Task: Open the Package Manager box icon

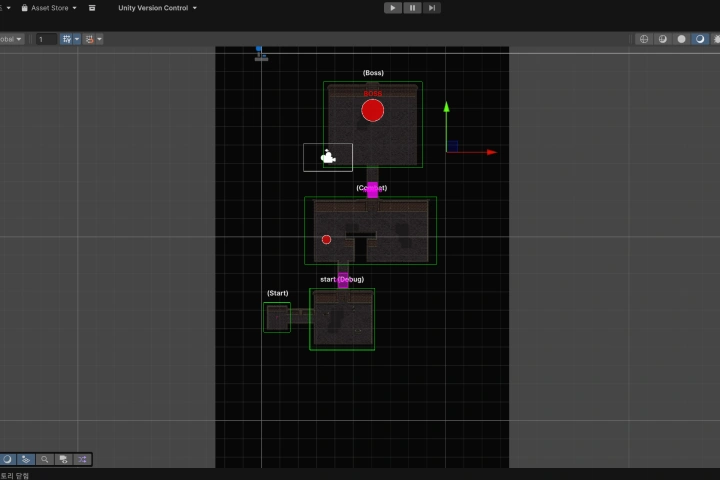Action: pyautogui.click(x=92, y=8)
